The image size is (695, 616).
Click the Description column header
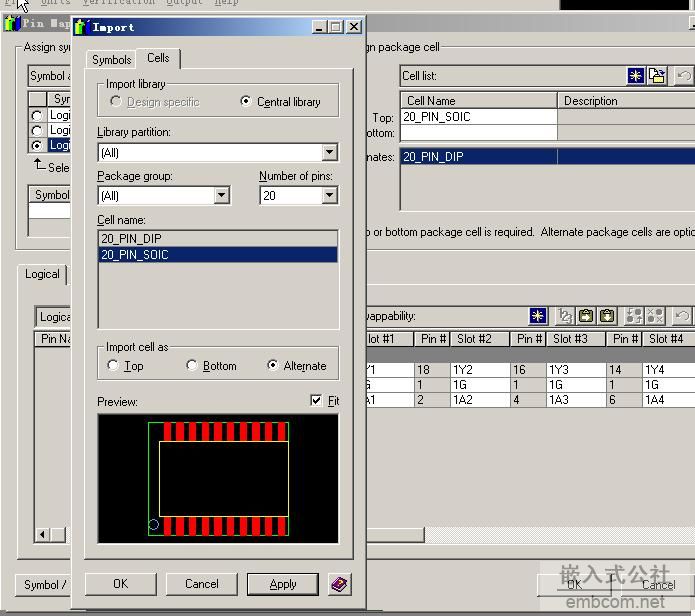(x=626, y=101)
